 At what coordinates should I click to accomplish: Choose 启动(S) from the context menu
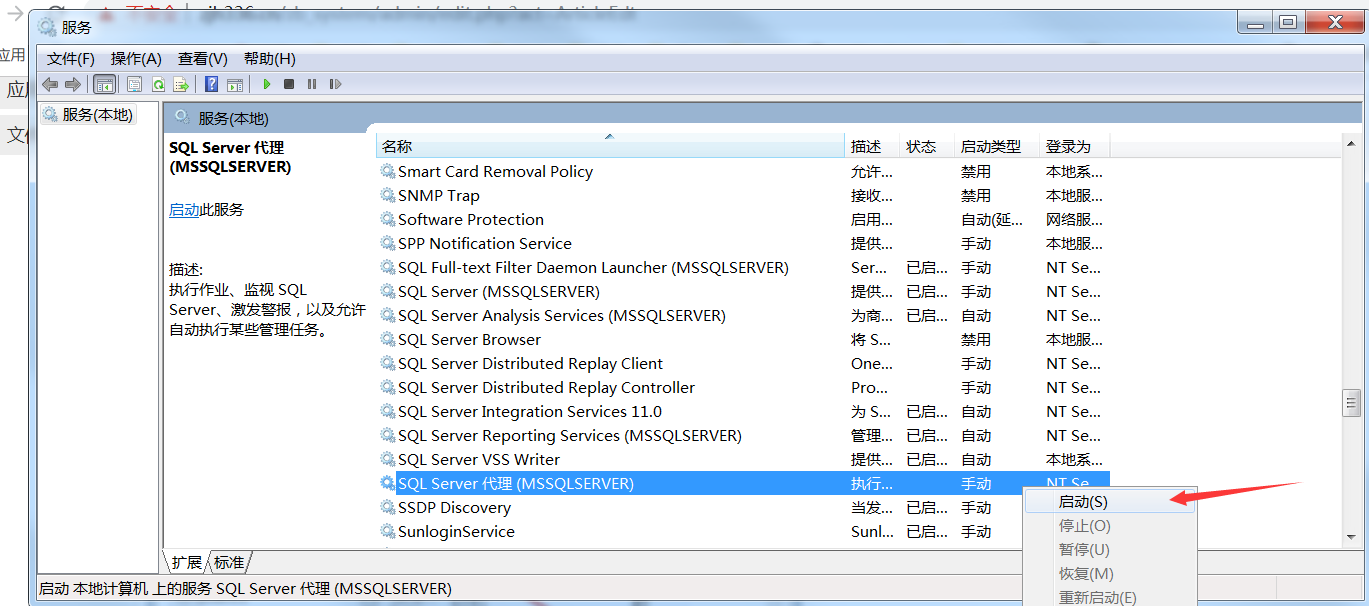1109,502
